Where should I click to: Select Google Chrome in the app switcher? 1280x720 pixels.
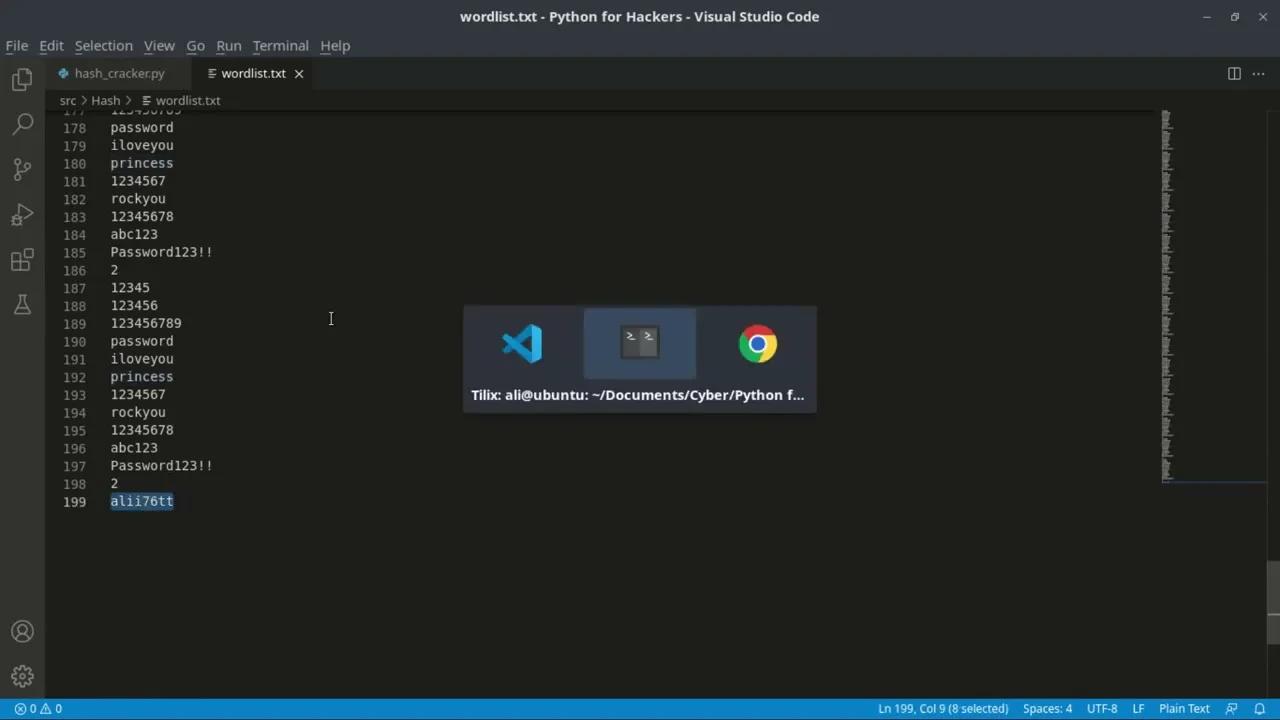pyautogui.click(x=758, y=343)
